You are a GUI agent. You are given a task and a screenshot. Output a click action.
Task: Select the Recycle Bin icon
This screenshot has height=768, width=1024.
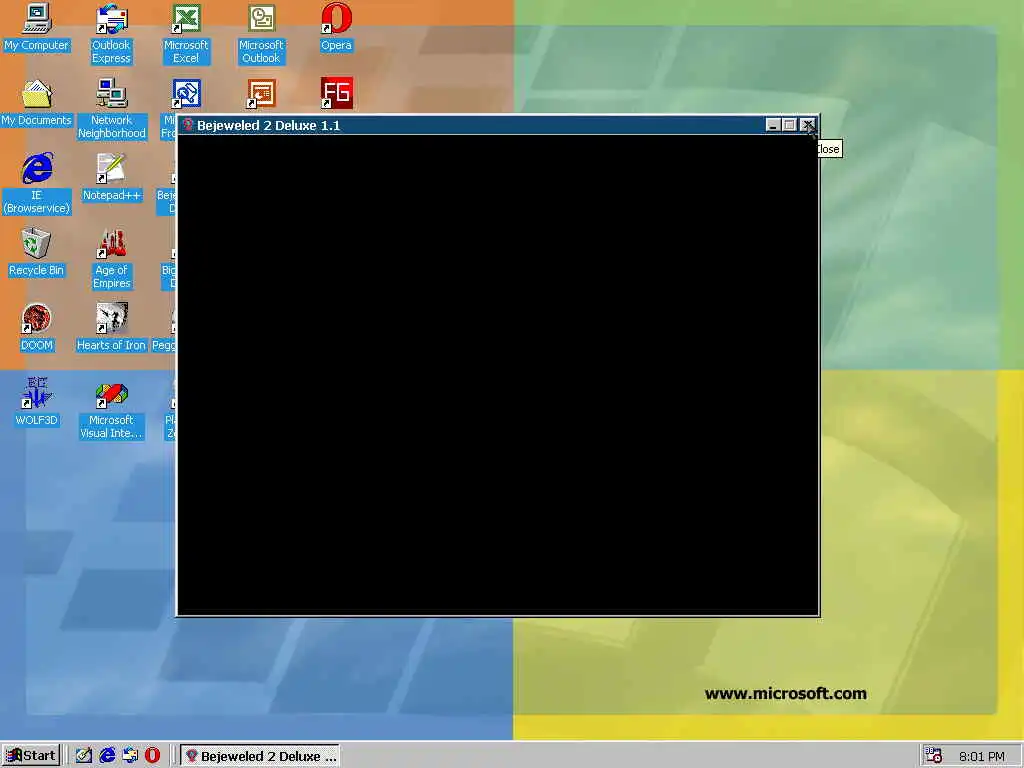point(37,253)
